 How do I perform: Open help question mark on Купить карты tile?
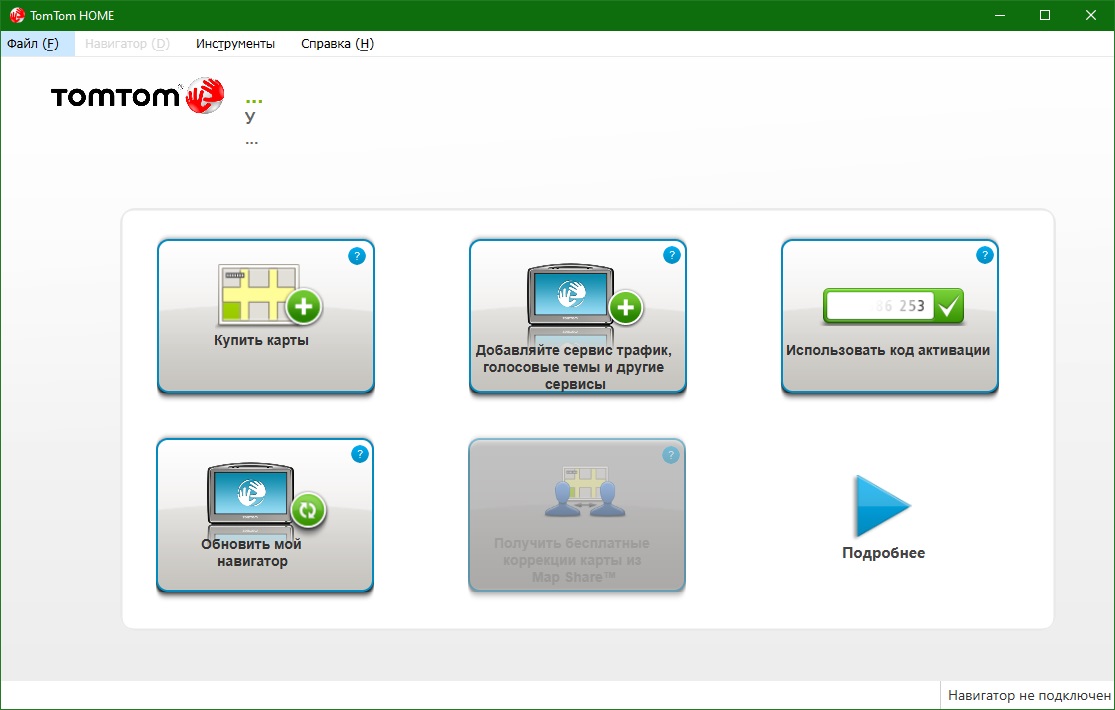pyautogui.click(x=357, y=256)
